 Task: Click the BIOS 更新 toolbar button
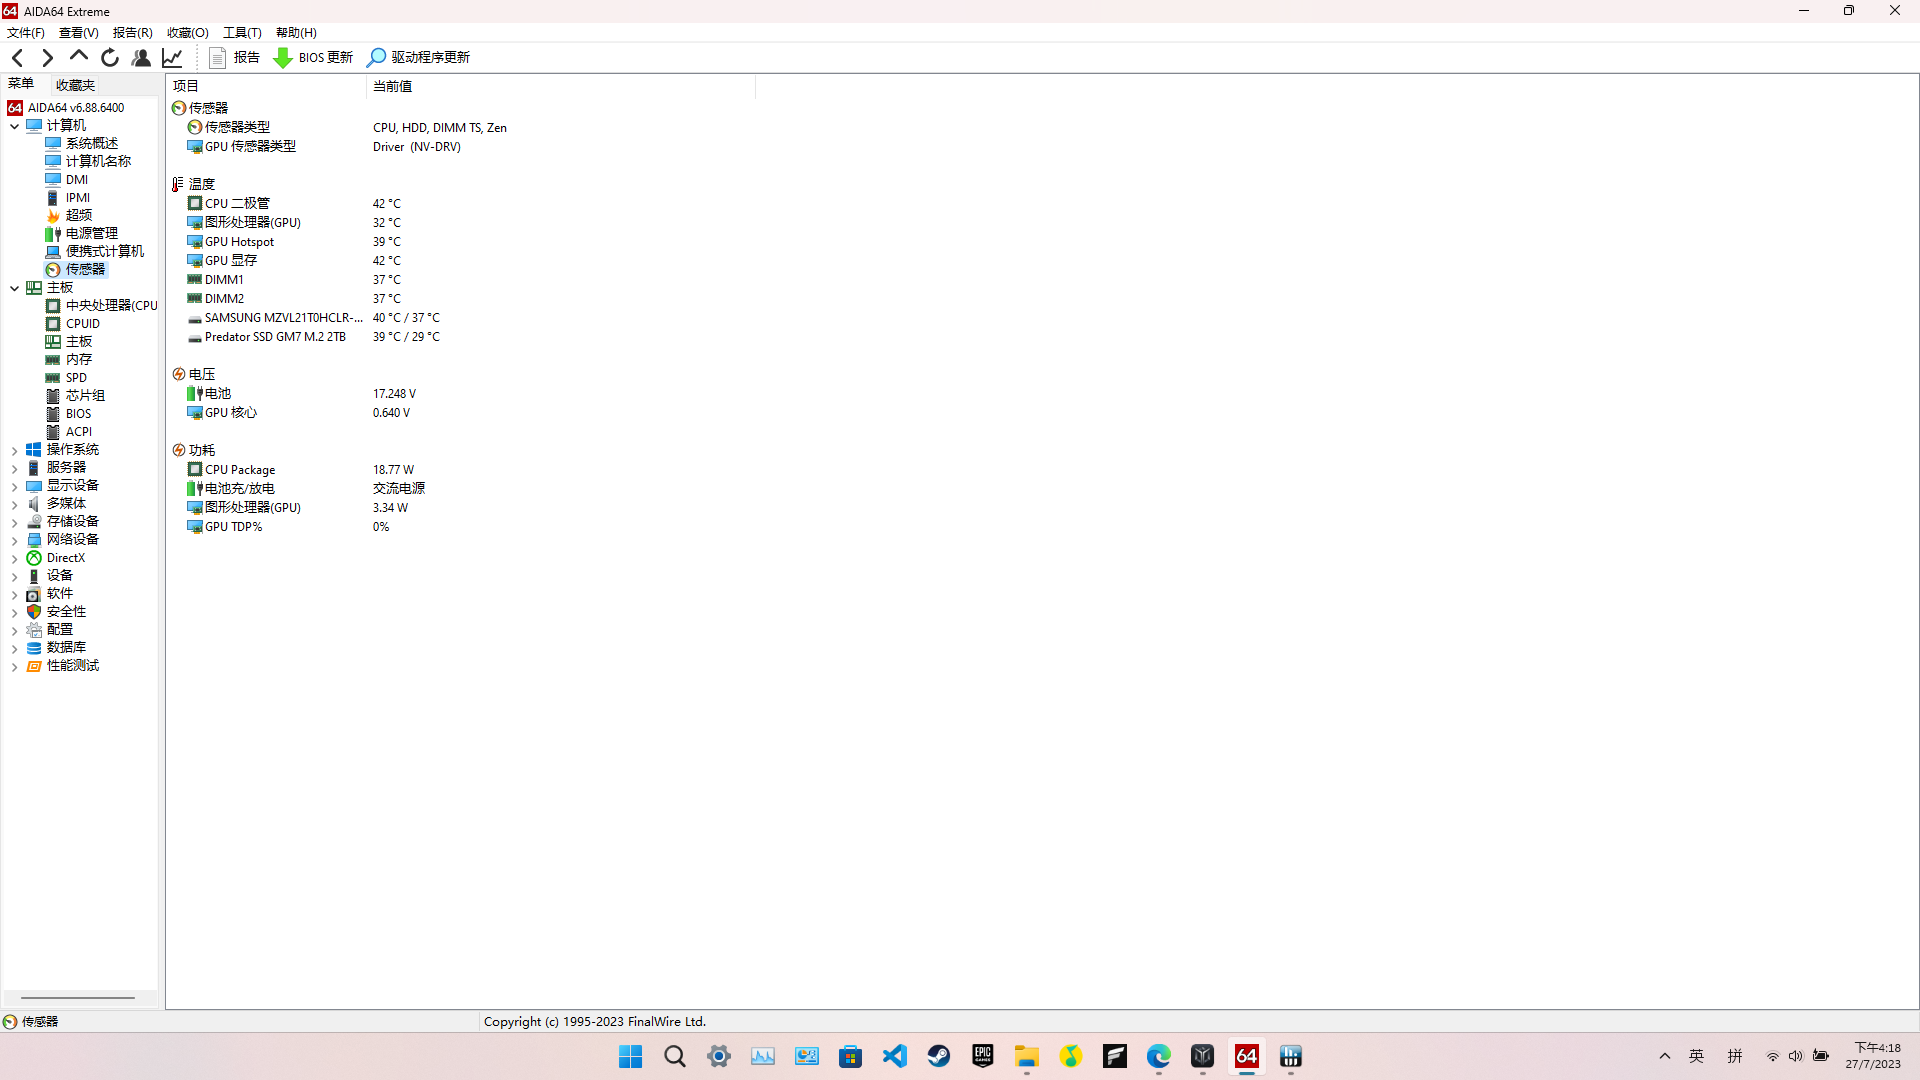point(313,58)
